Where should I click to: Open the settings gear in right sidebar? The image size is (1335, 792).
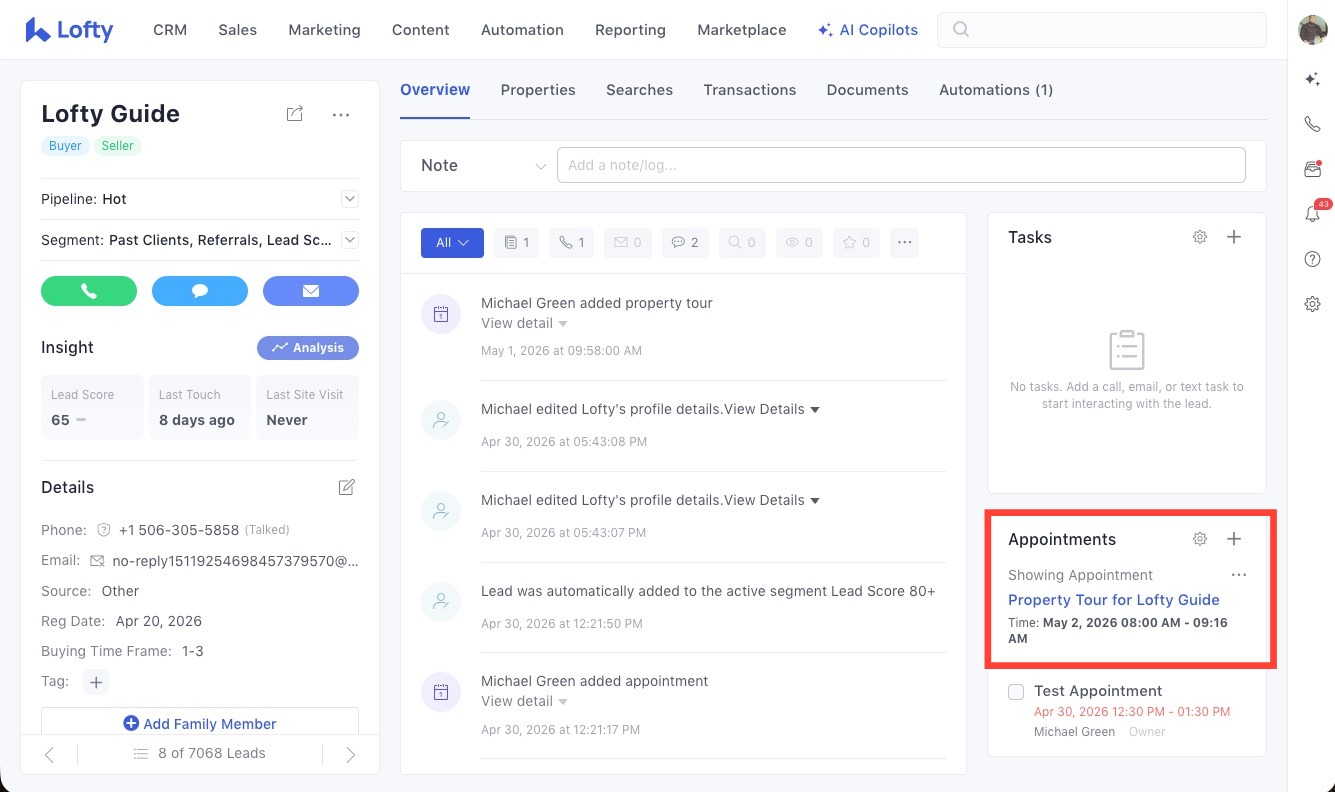[x=1313, y=304]
